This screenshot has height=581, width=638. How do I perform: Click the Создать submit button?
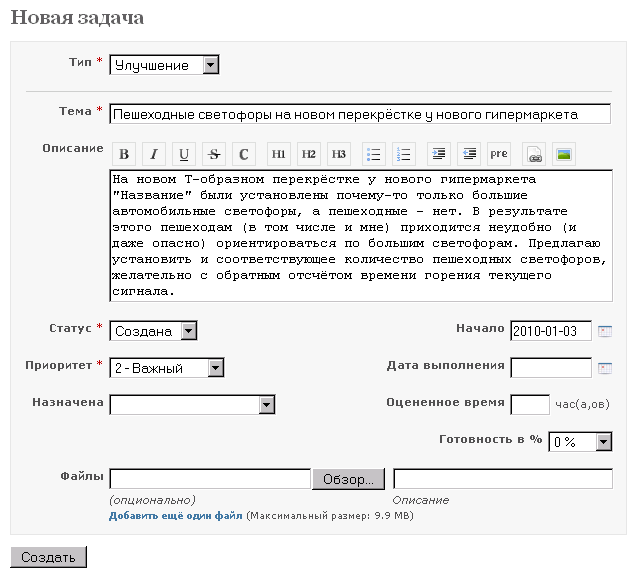tap(48, 557)
